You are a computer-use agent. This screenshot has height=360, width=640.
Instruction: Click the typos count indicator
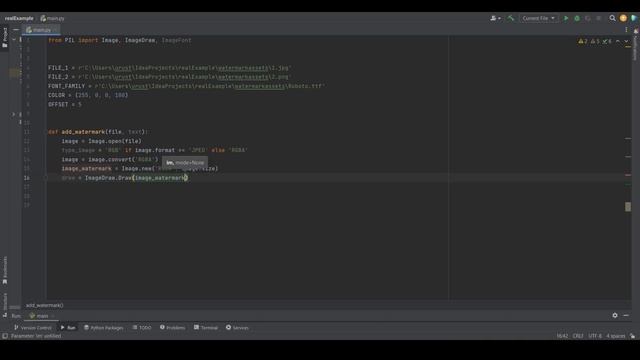coord(607,41)
